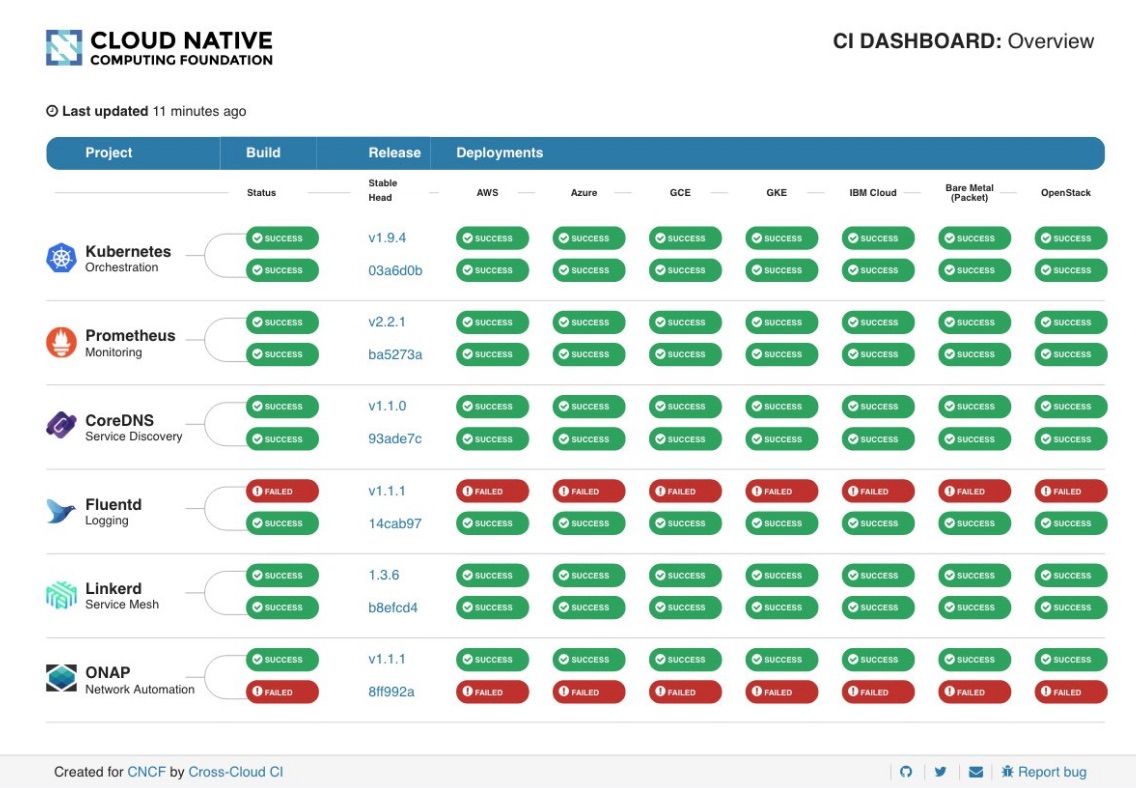This screenshot has height=788, width=1136.
Task: Click the AWS deployment column label
Action: tap(487, 193)
